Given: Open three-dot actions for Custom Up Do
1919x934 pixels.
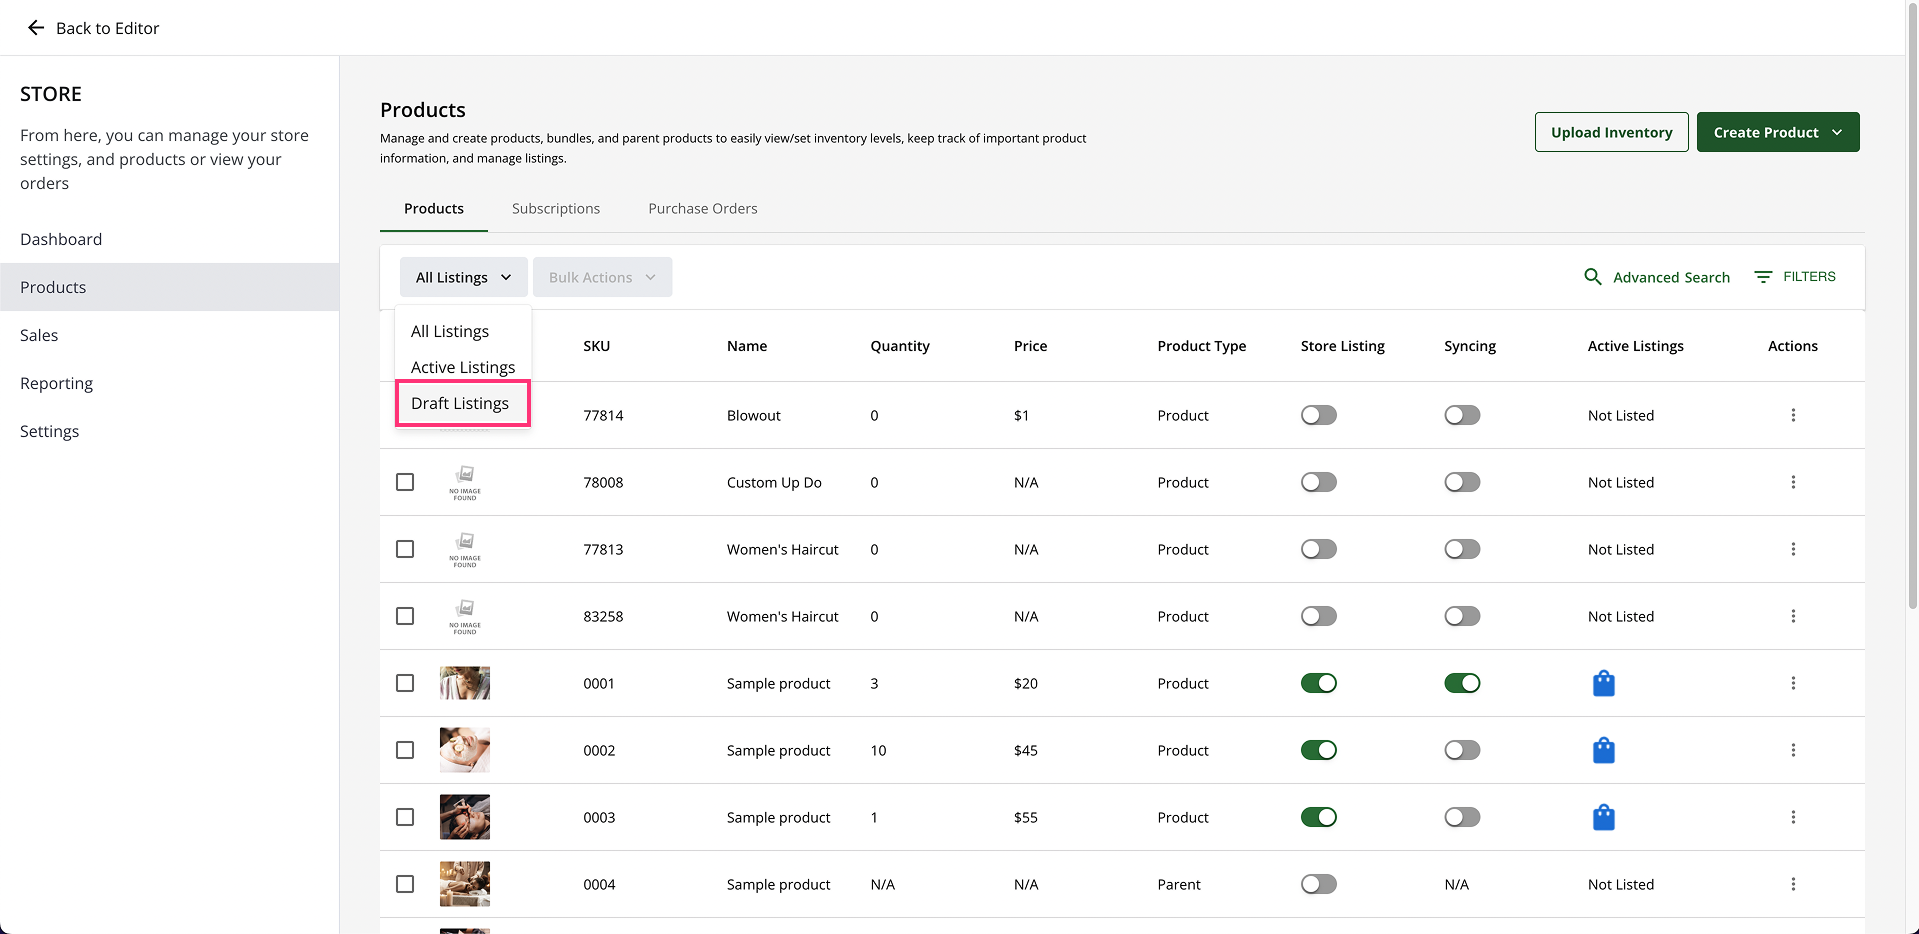Looking at the screenshot, I should pyautogui.click(x=1793, y=482).
